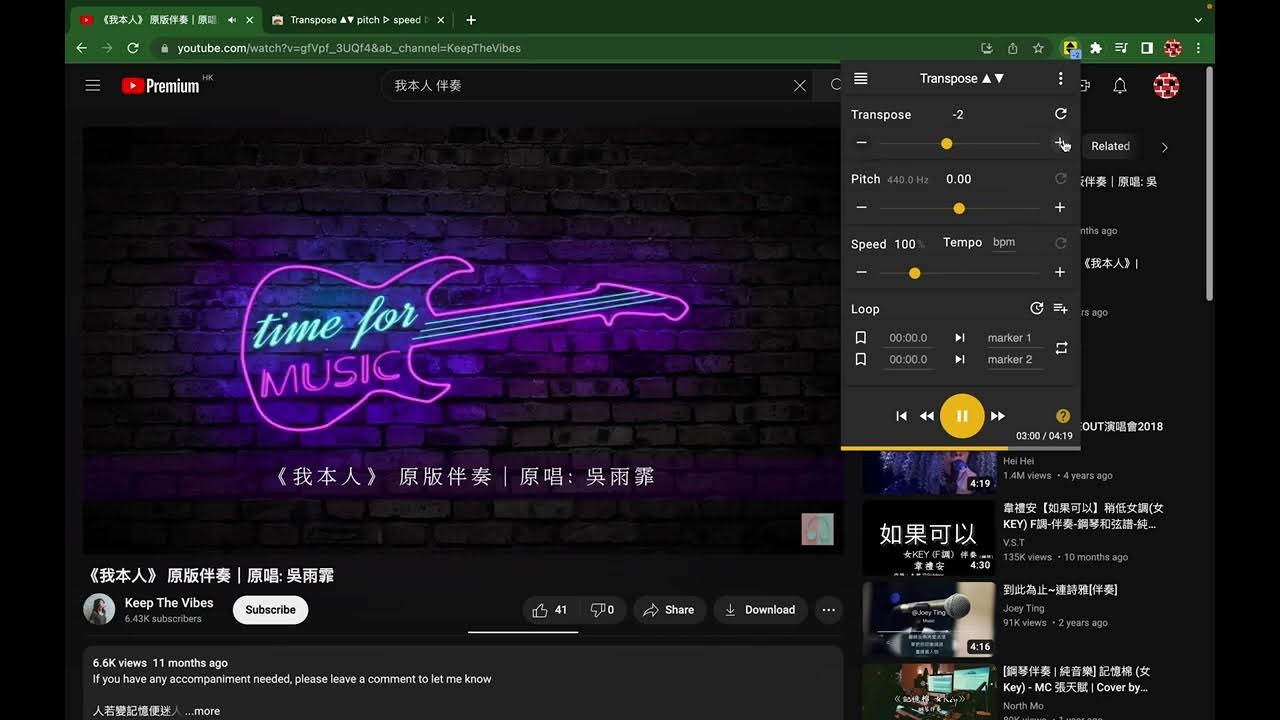This screenshot has height=720, width=1280.
Task: Set bookmark for marker 1
Action: point(861,338)
